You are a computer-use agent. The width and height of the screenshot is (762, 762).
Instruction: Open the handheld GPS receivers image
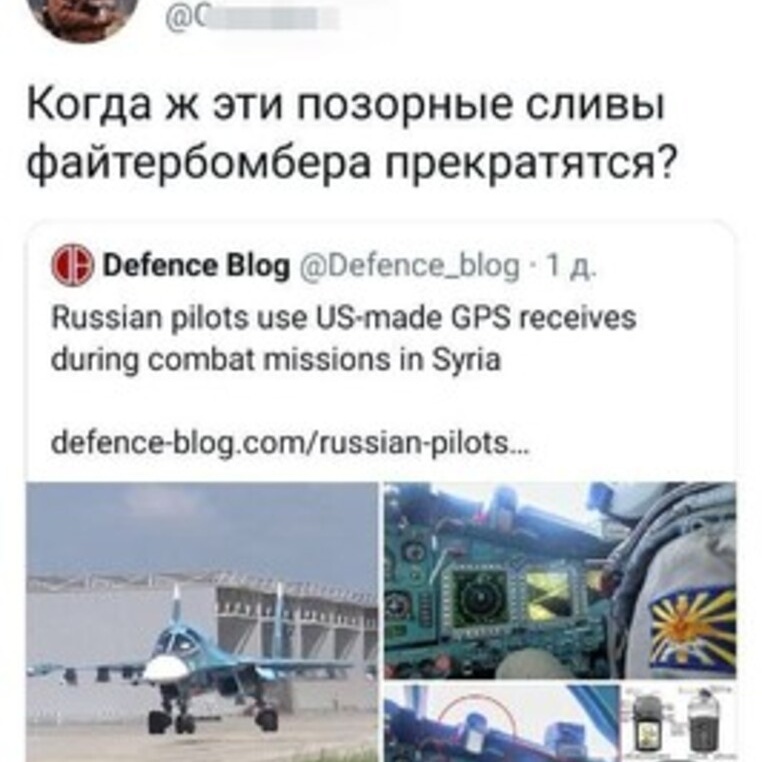click(x=679, y=723)
